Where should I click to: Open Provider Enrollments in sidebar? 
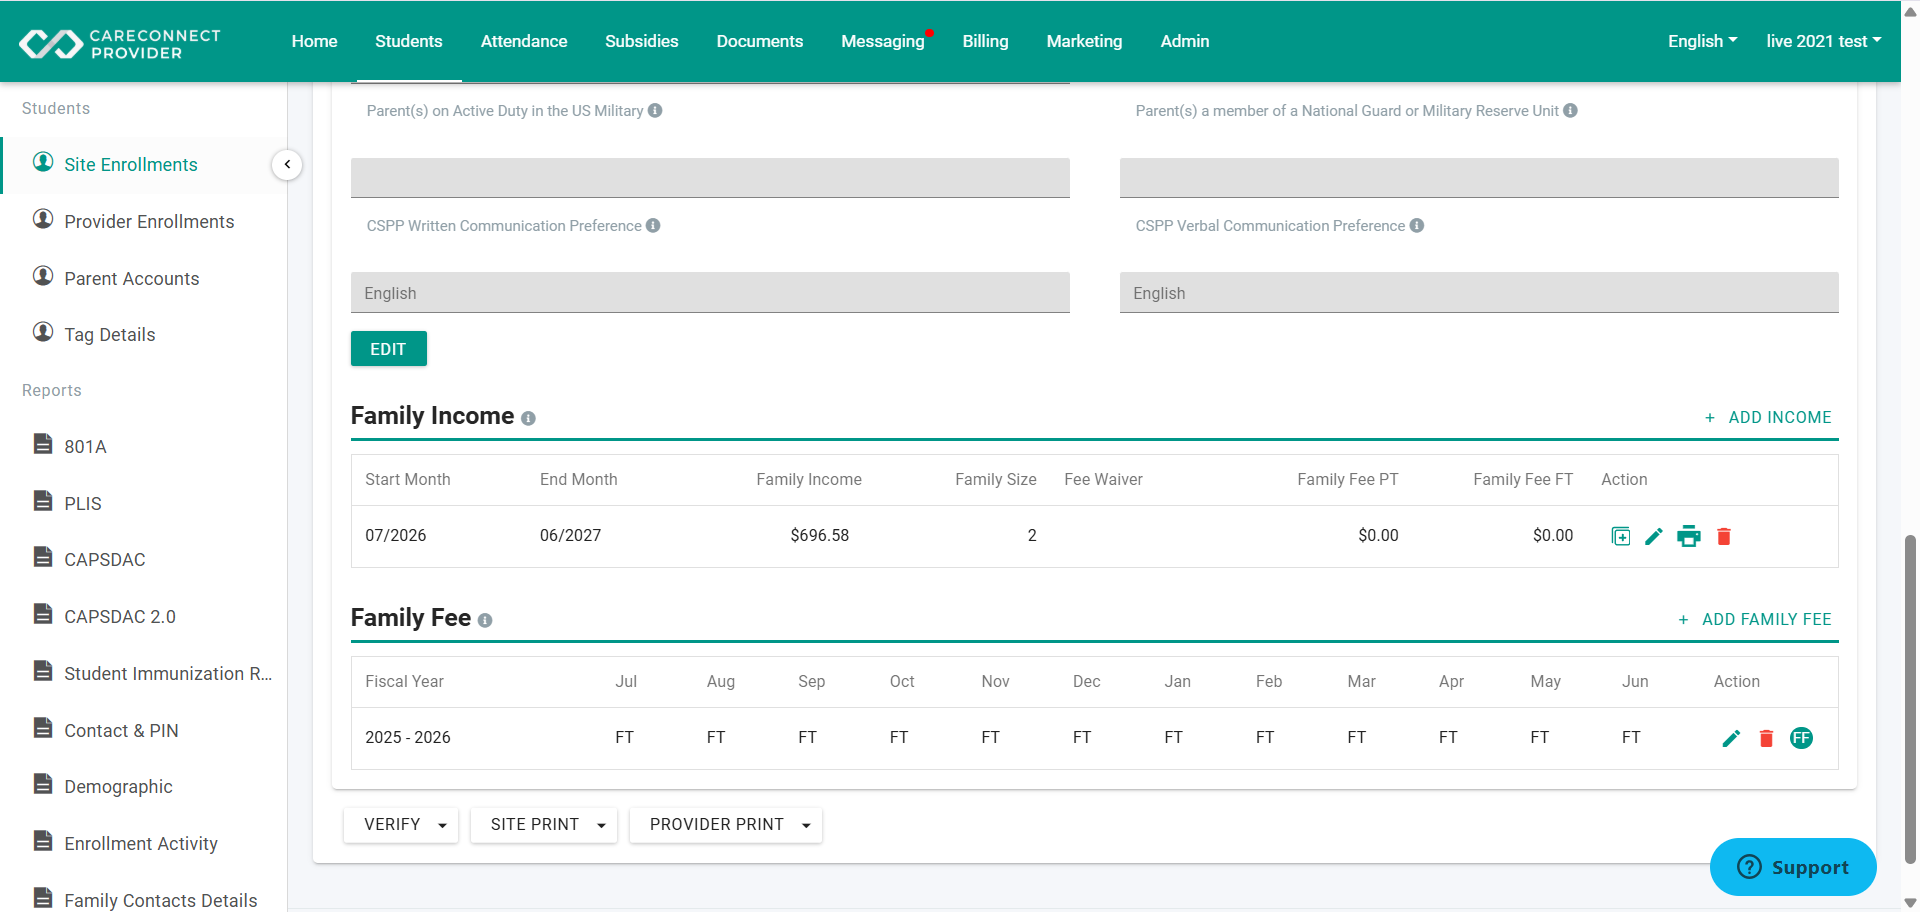pos(149,222)
